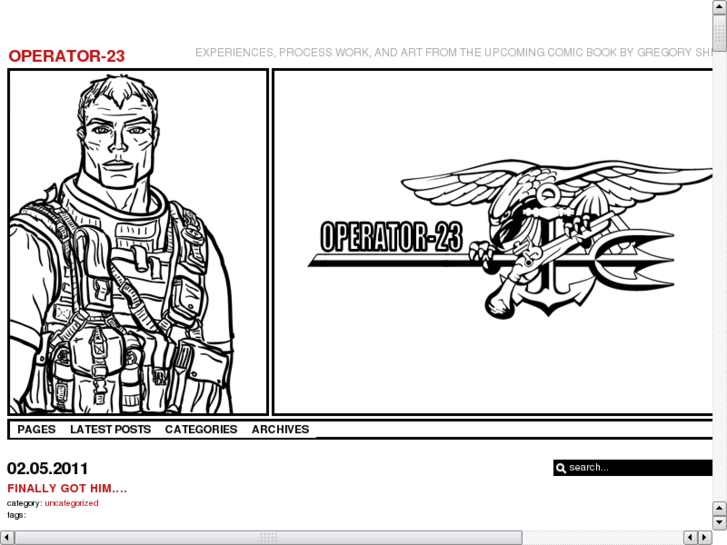
Task: Click the 02.05.2011 post date
Action: point(47,468)
